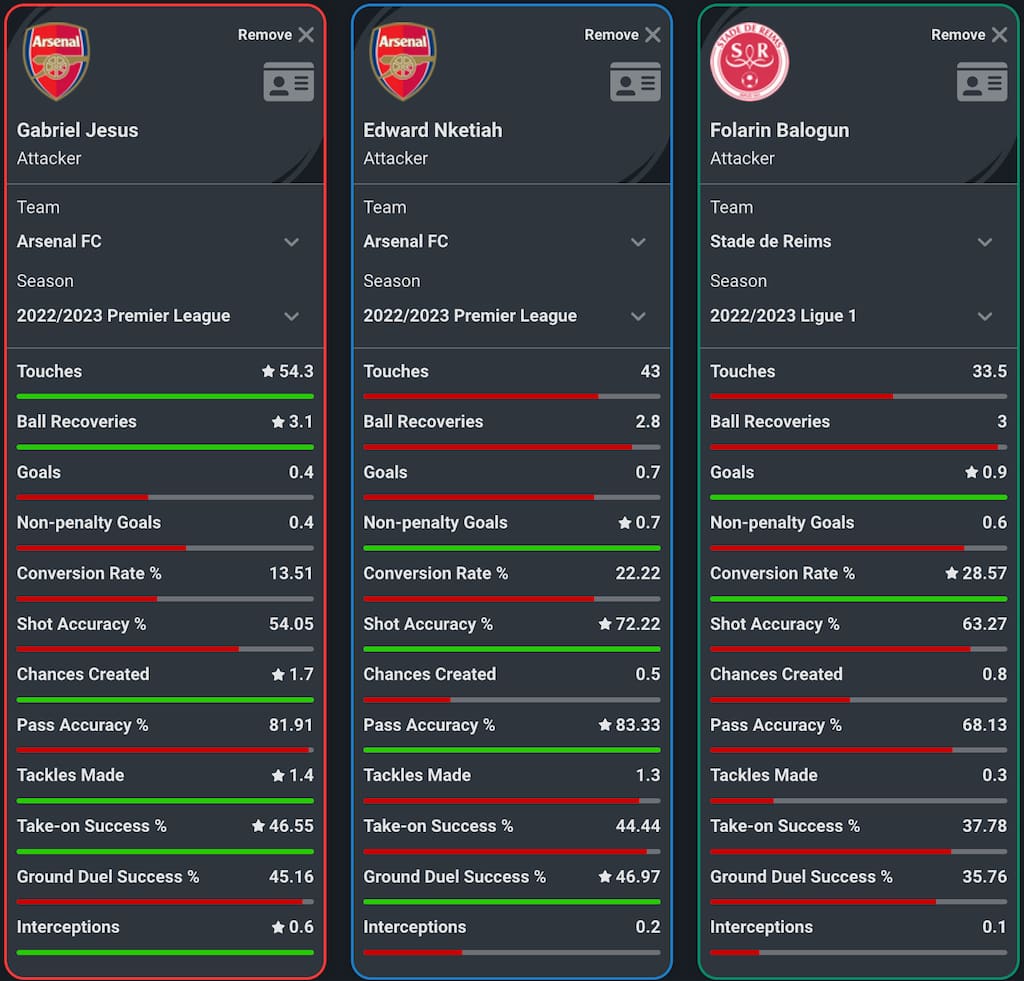Image resolution: width=1024 pixels, height=981 pixels.
Task: Click Balogun's Conversion Rate % progress bar
Action: click(x=858, y=599)
